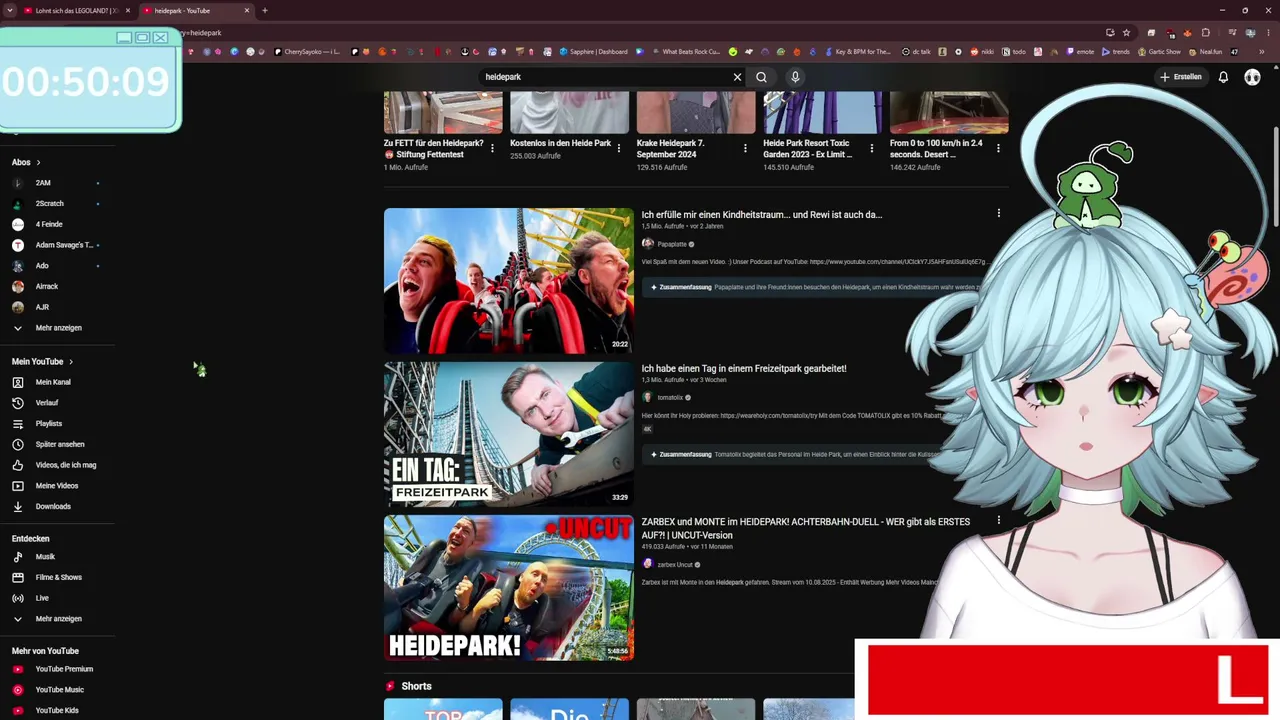Visit the tomatolix channel

pyautogui.click(x=666, y=398)
